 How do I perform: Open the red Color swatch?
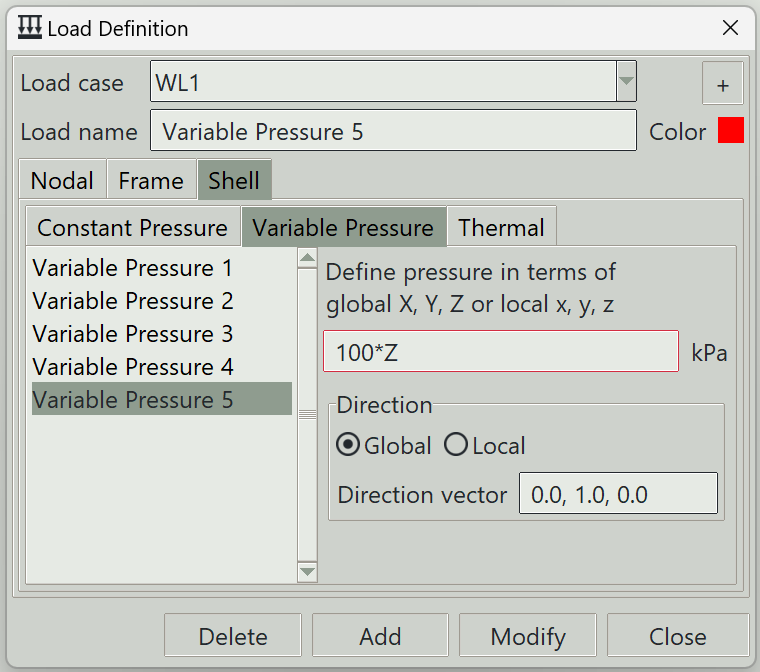coord(730,130)
